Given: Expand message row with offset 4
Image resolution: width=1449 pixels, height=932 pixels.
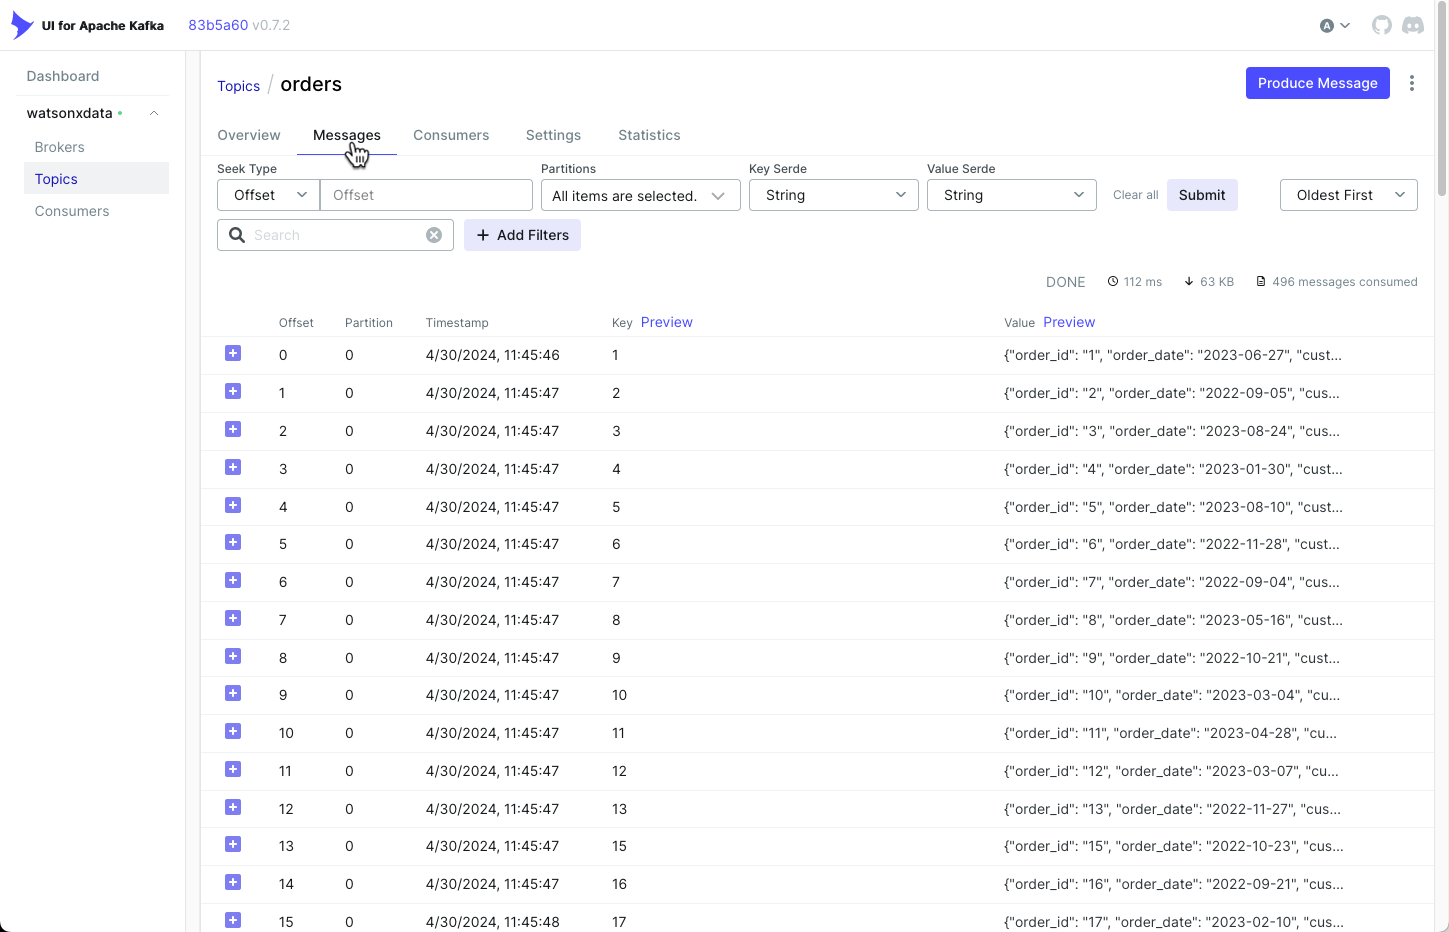Looking at the screenshot, I should (233, 505).
